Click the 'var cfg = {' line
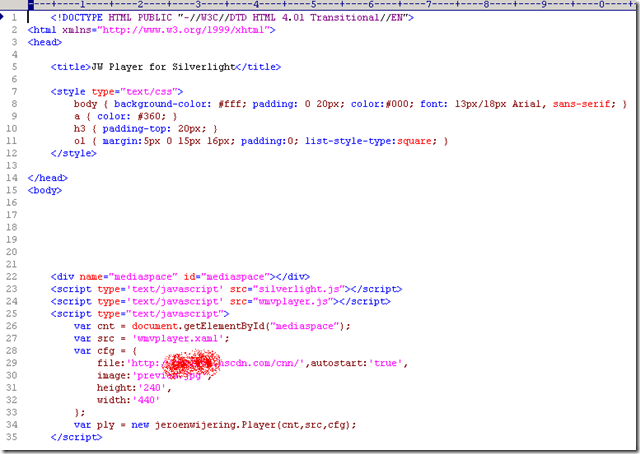Screen dimensions: 640x454 (105, 351)
